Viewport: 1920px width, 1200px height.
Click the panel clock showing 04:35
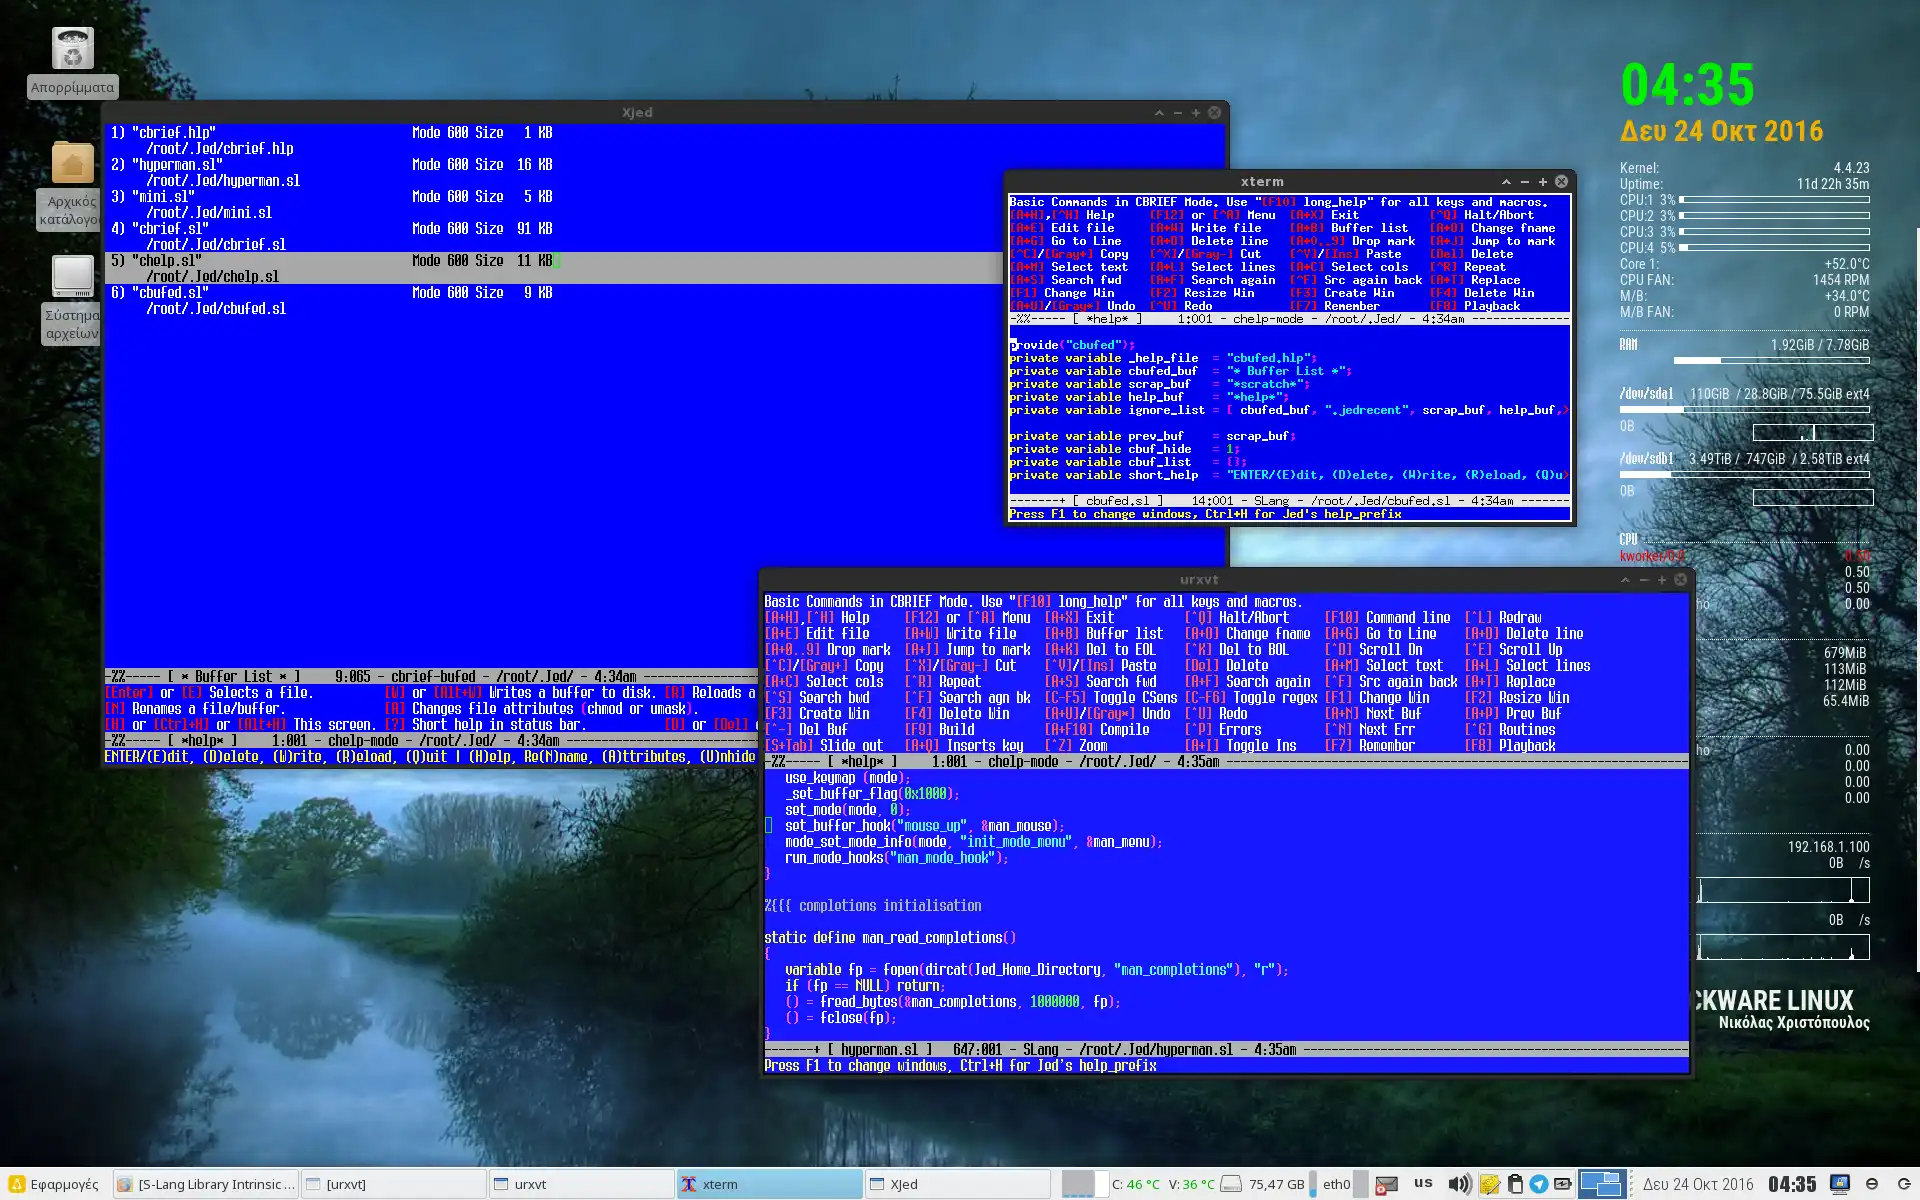1791,1184
